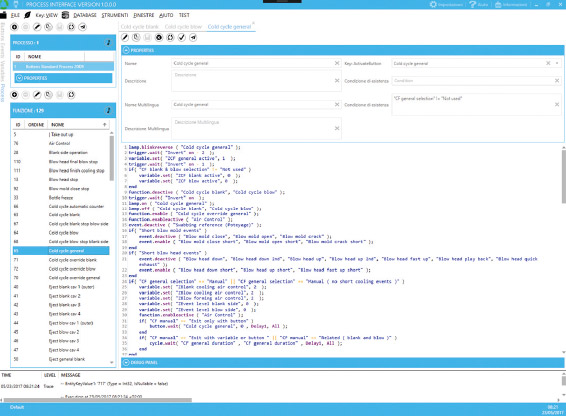Clear the empty Condition field with its X
Screen dimensions: 566x416
tap(557, 81)
